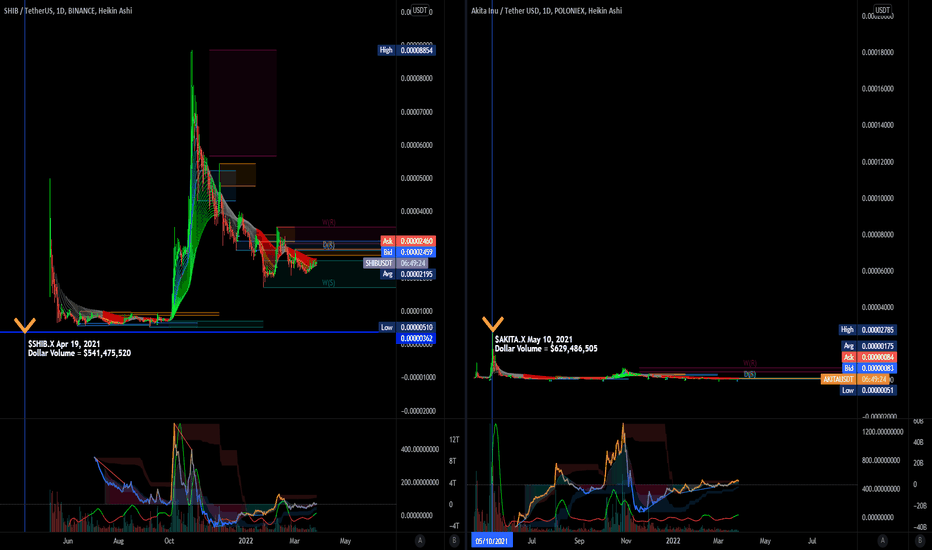Image resolution: width=932 pixels, height=550 pixels.
Task: Click the orange AKITAUSDT price label
Action: [x=855, y=379]
